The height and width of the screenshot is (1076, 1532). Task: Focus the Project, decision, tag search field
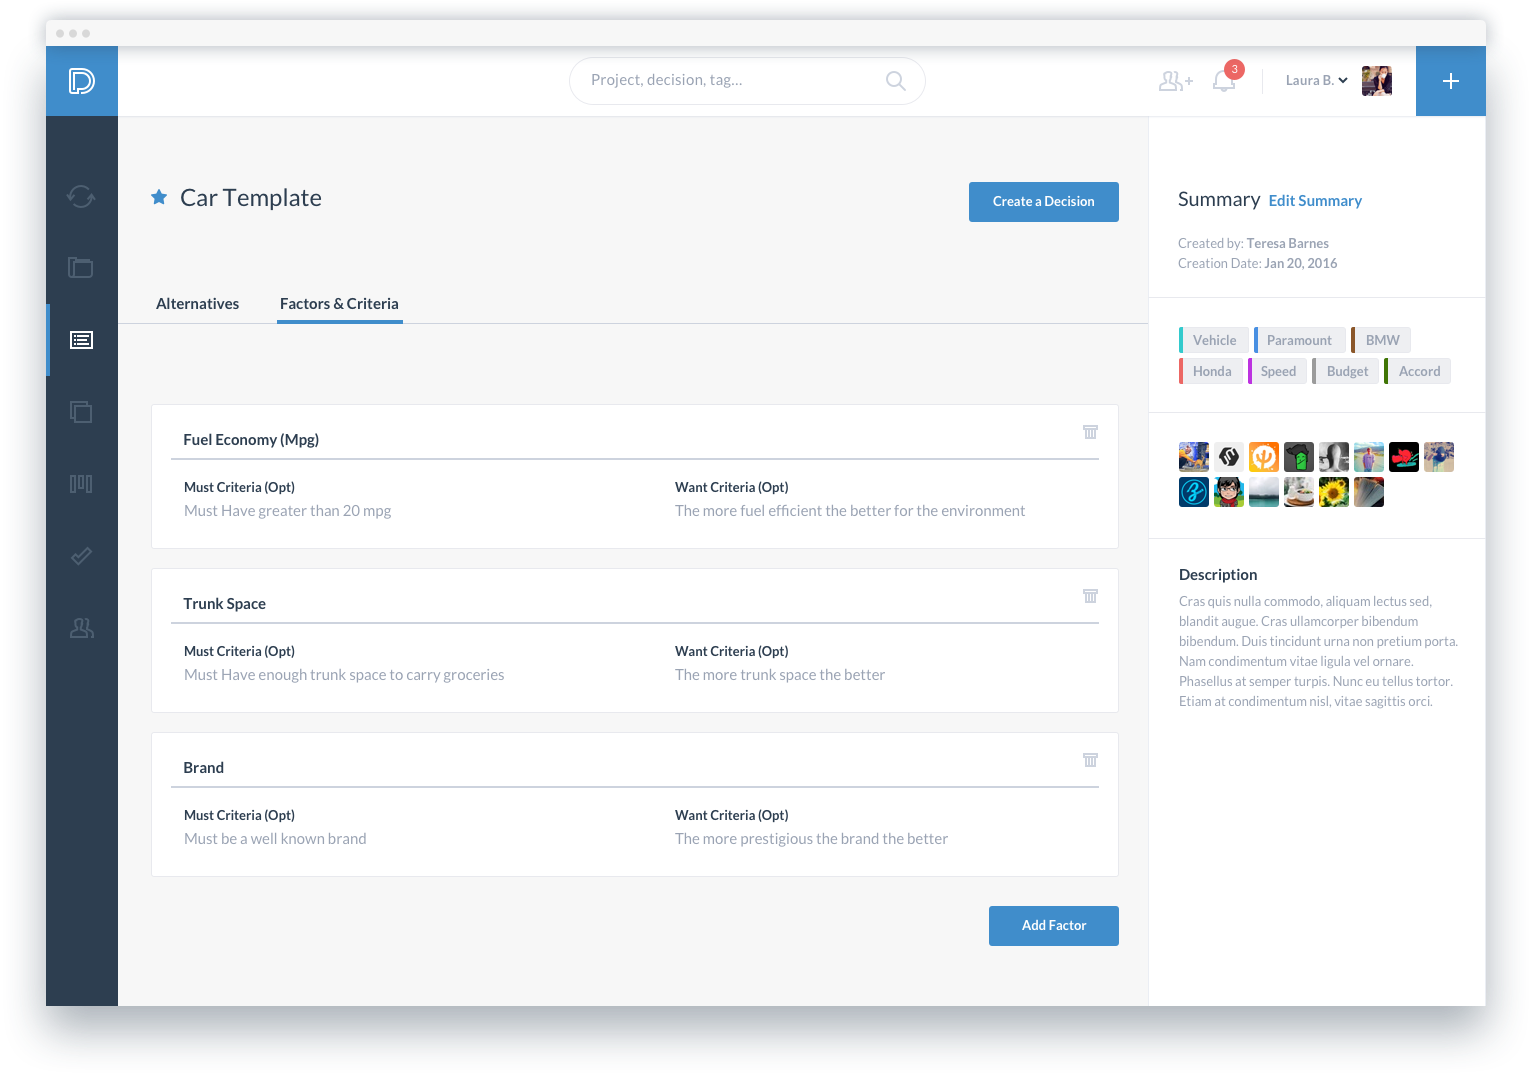(747, 81)
